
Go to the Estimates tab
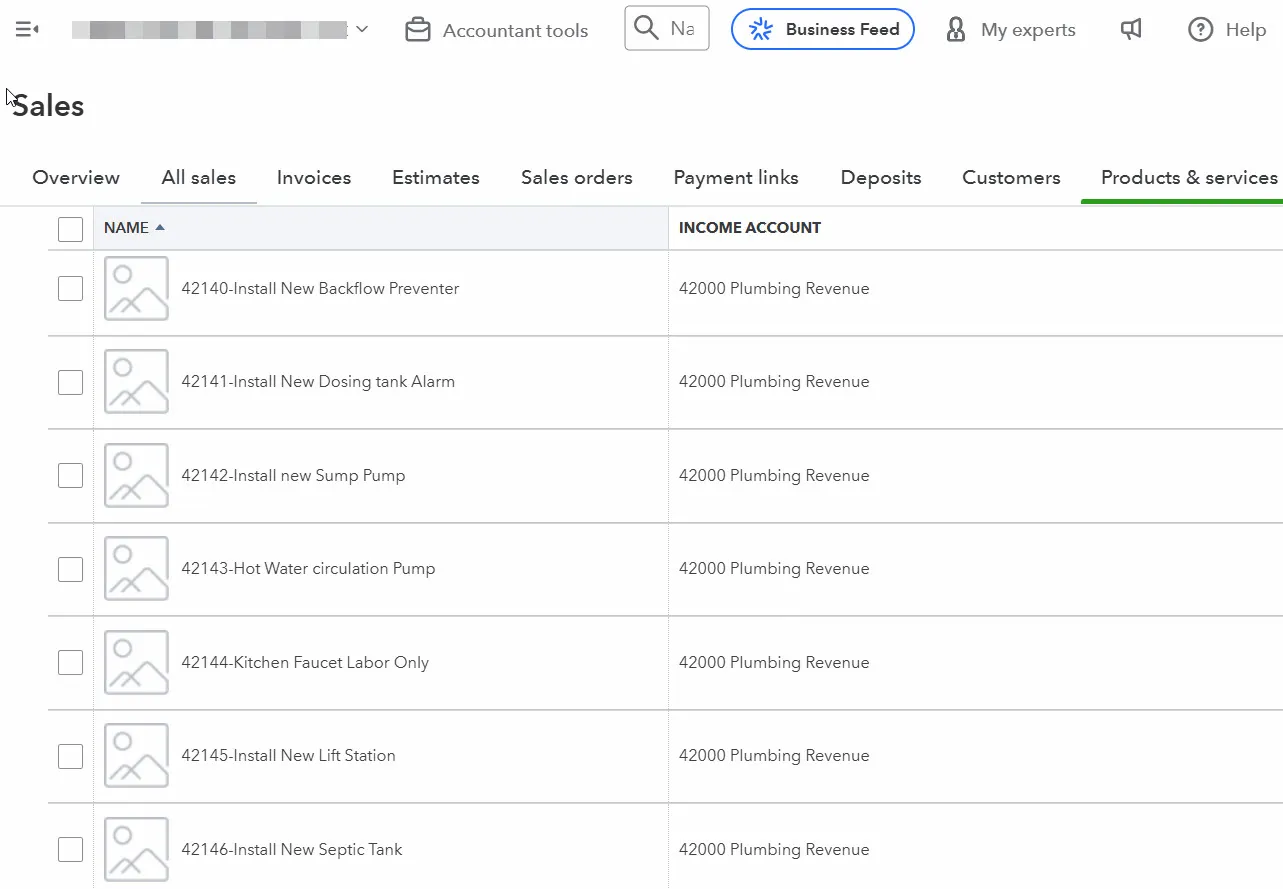435,178
